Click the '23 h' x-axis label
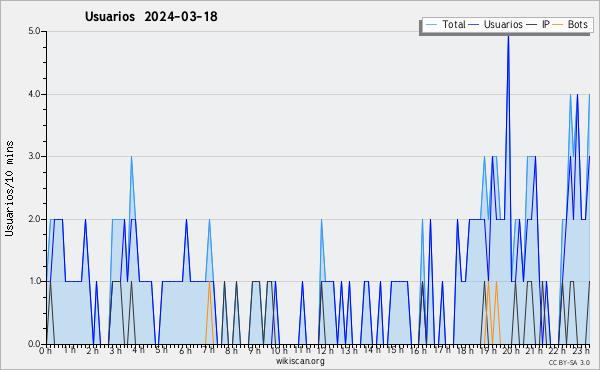 (x=580, y=350)
